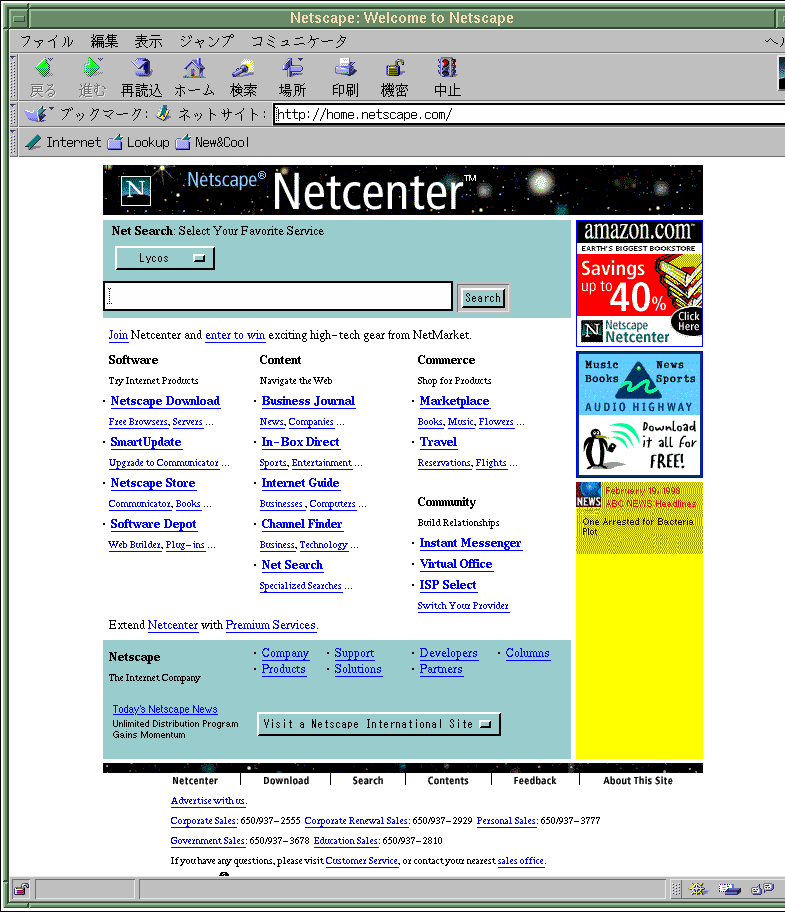785x912 pixels.
Task: Click the window menu button in title bar
Action: coord(19,18)
